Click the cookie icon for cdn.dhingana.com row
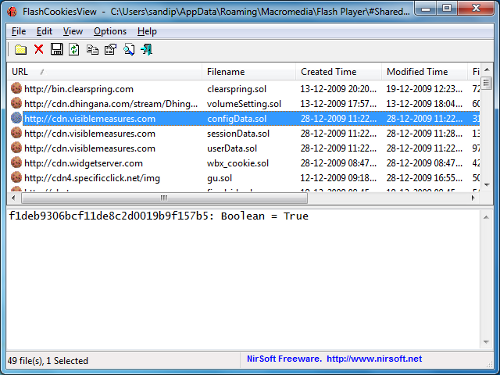Screen dimensions: 500x375 [16, 103]
